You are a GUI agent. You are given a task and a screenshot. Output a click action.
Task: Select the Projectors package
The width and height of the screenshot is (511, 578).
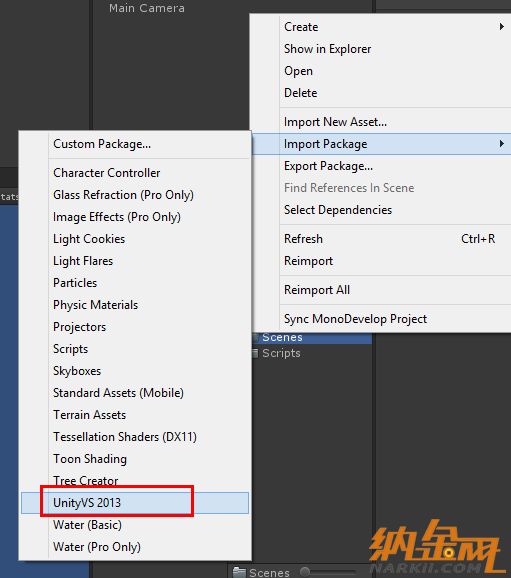135,327
